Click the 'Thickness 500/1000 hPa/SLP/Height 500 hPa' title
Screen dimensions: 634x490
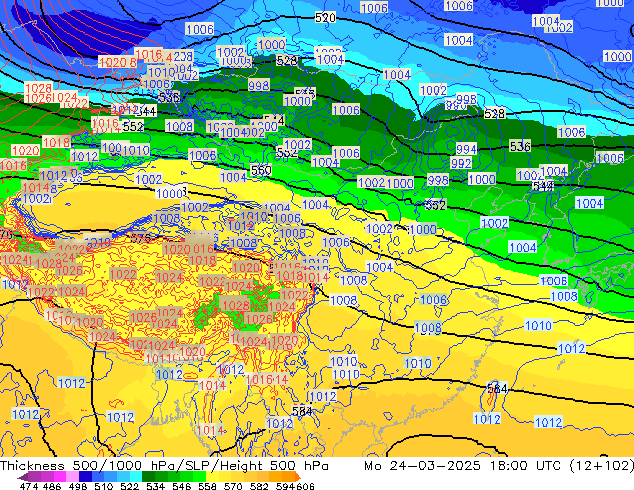click(x=164, y=466)
